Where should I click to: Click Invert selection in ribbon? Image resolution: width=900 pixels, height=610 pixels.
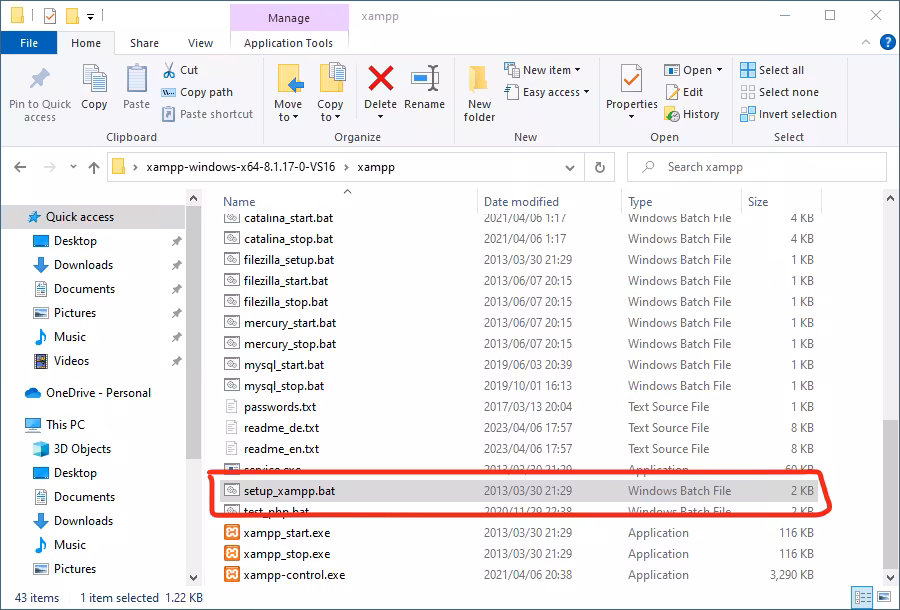click(x=789, y=114)
